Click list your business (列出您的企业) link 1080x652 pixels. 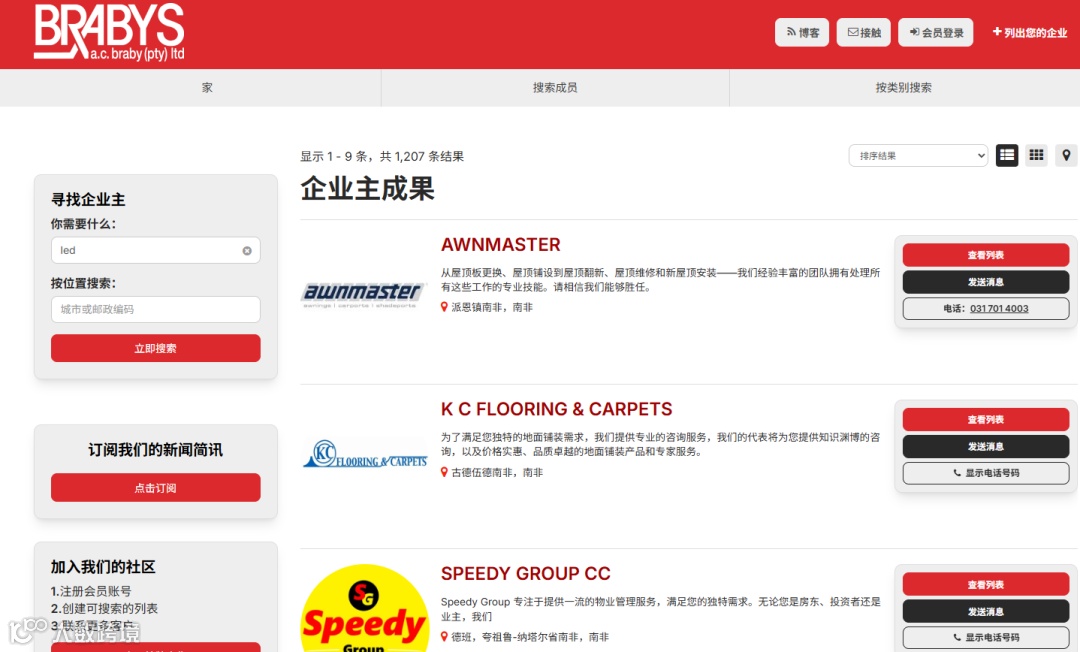point(1030,32)
